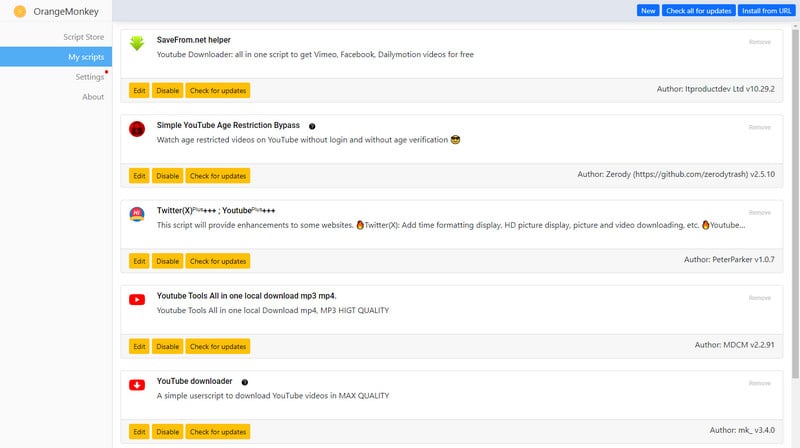Click the SaveFrom.net helper green arrow icon
The width and height of the screenshot is (800, 448).
point(137,43)
